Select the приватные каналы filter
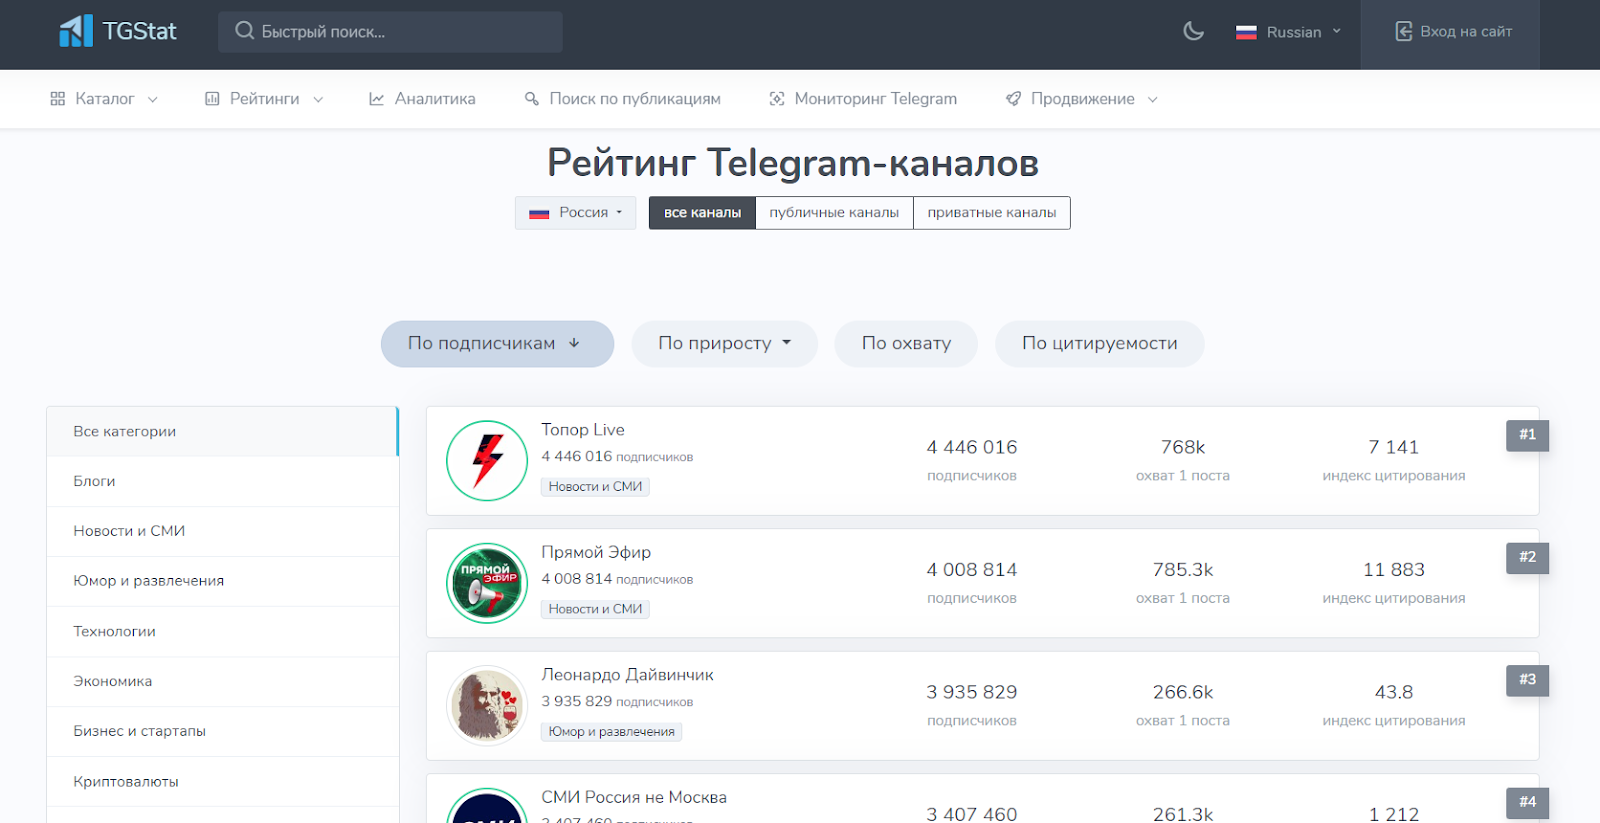 click(991, 213)
